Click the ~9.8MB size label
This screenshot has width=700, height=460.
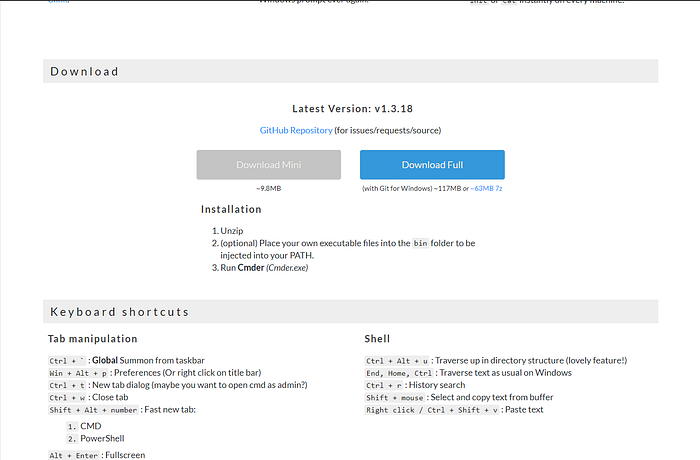[269, 188]
